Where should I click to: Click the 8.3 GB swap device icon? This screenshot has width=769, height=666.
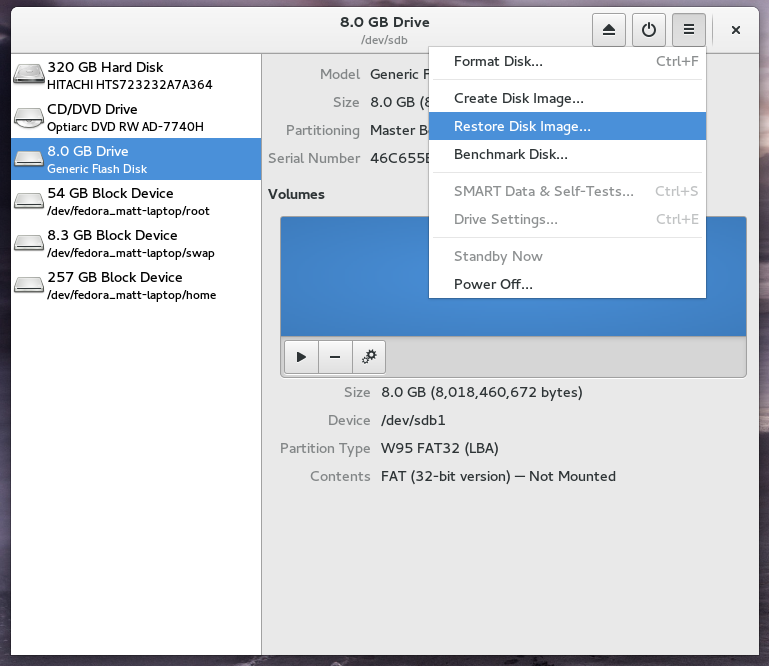click(x=29, y=244)
